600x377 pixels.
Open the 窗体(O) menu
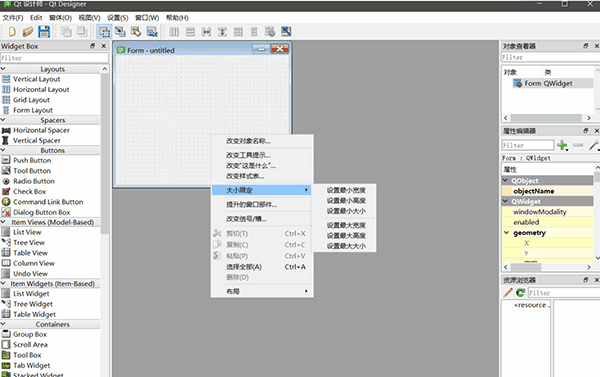(x=60, y=18)
